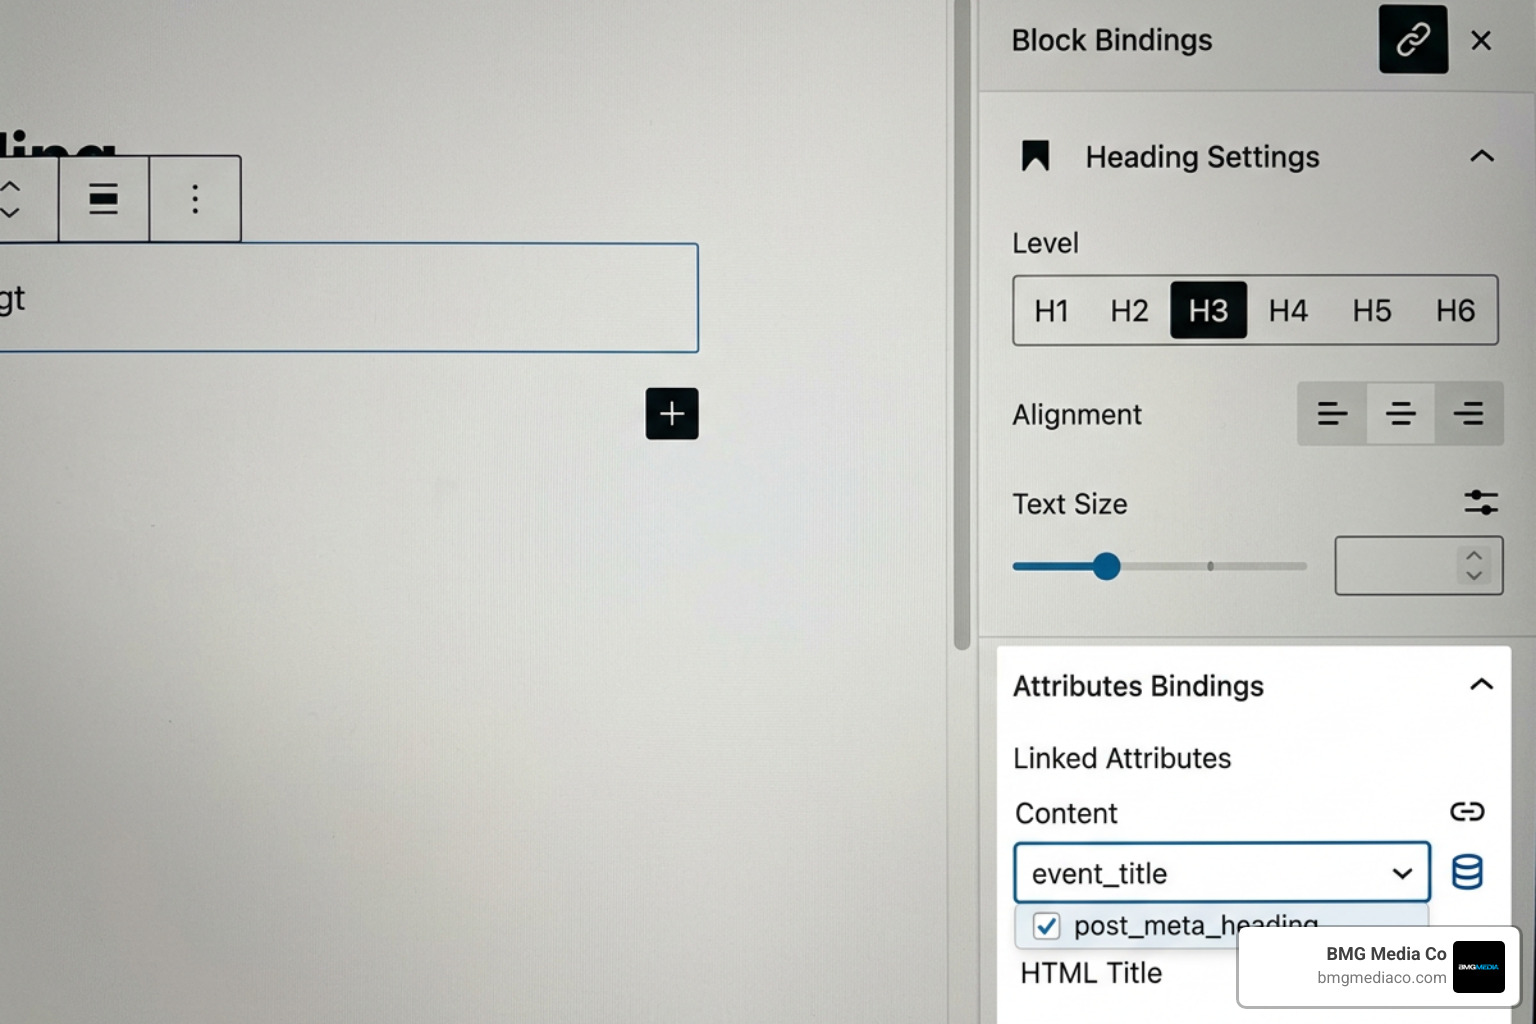This screenshot has height=1024, width=1536.
Task: Click the Content link icon
Action: pyautogui.click(x=1467, y=811)
